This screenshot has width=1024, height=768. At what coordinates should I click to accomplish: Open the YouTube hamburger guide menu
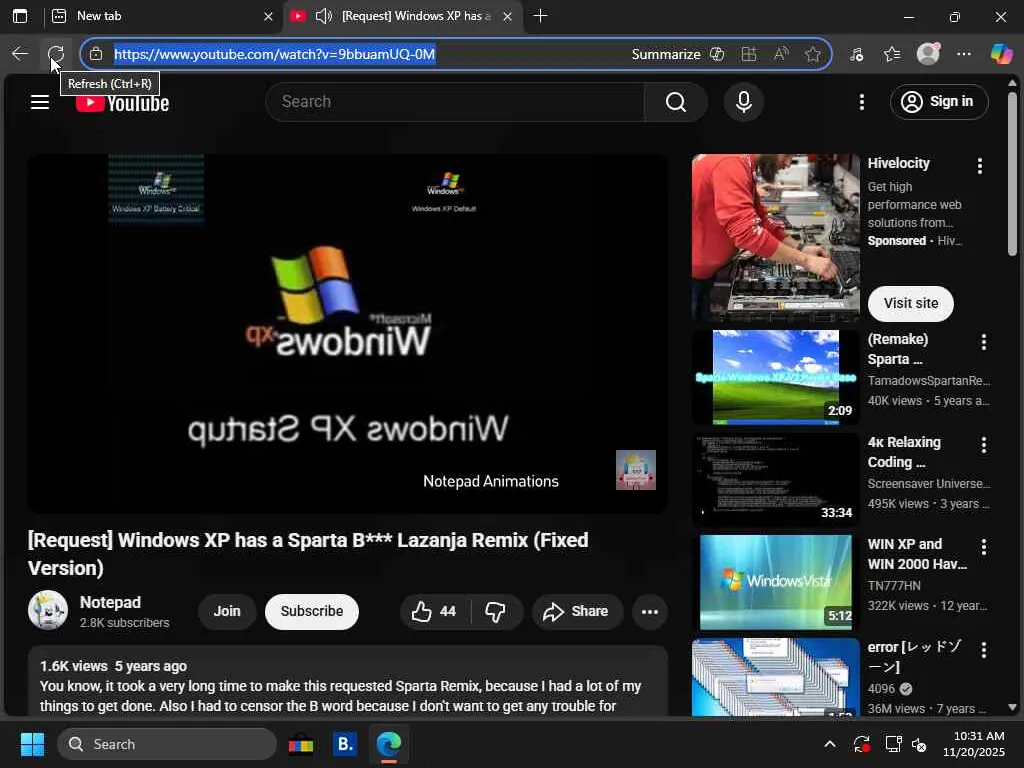40,102
